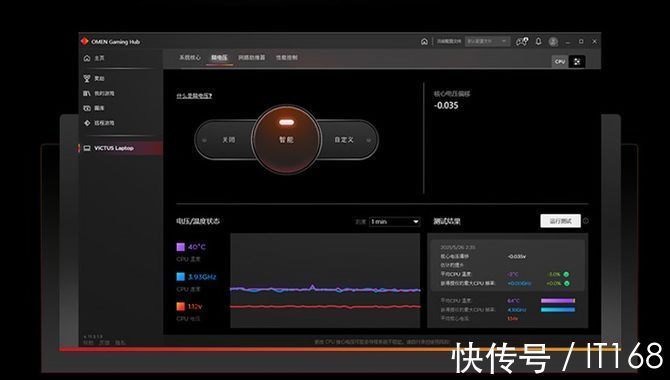
Task: Select VICTUS Laptop in the sidebar
Action: click(x=121, y=148)
